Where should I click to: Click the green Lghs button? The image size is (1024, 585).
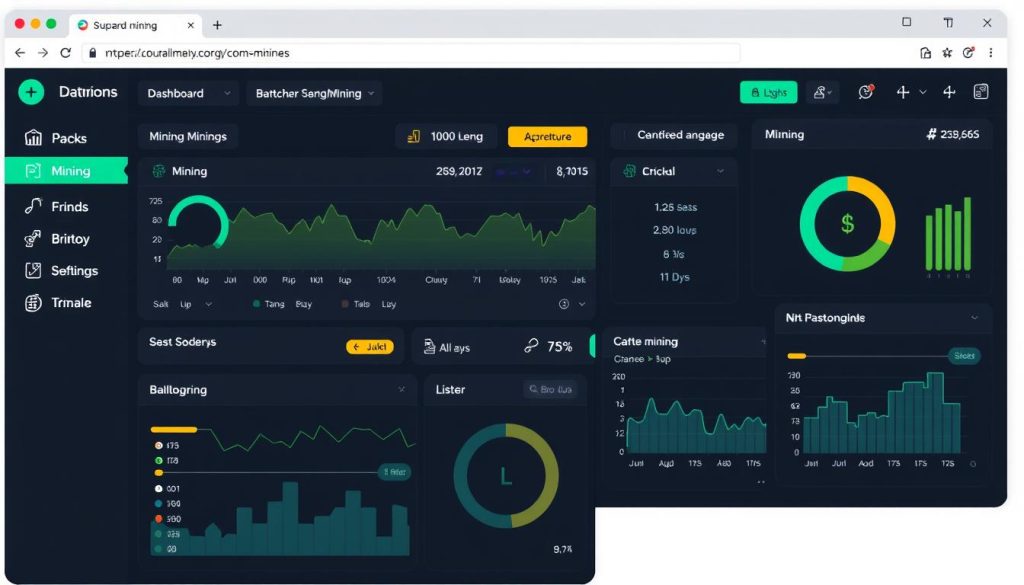[x=769, y=92]
